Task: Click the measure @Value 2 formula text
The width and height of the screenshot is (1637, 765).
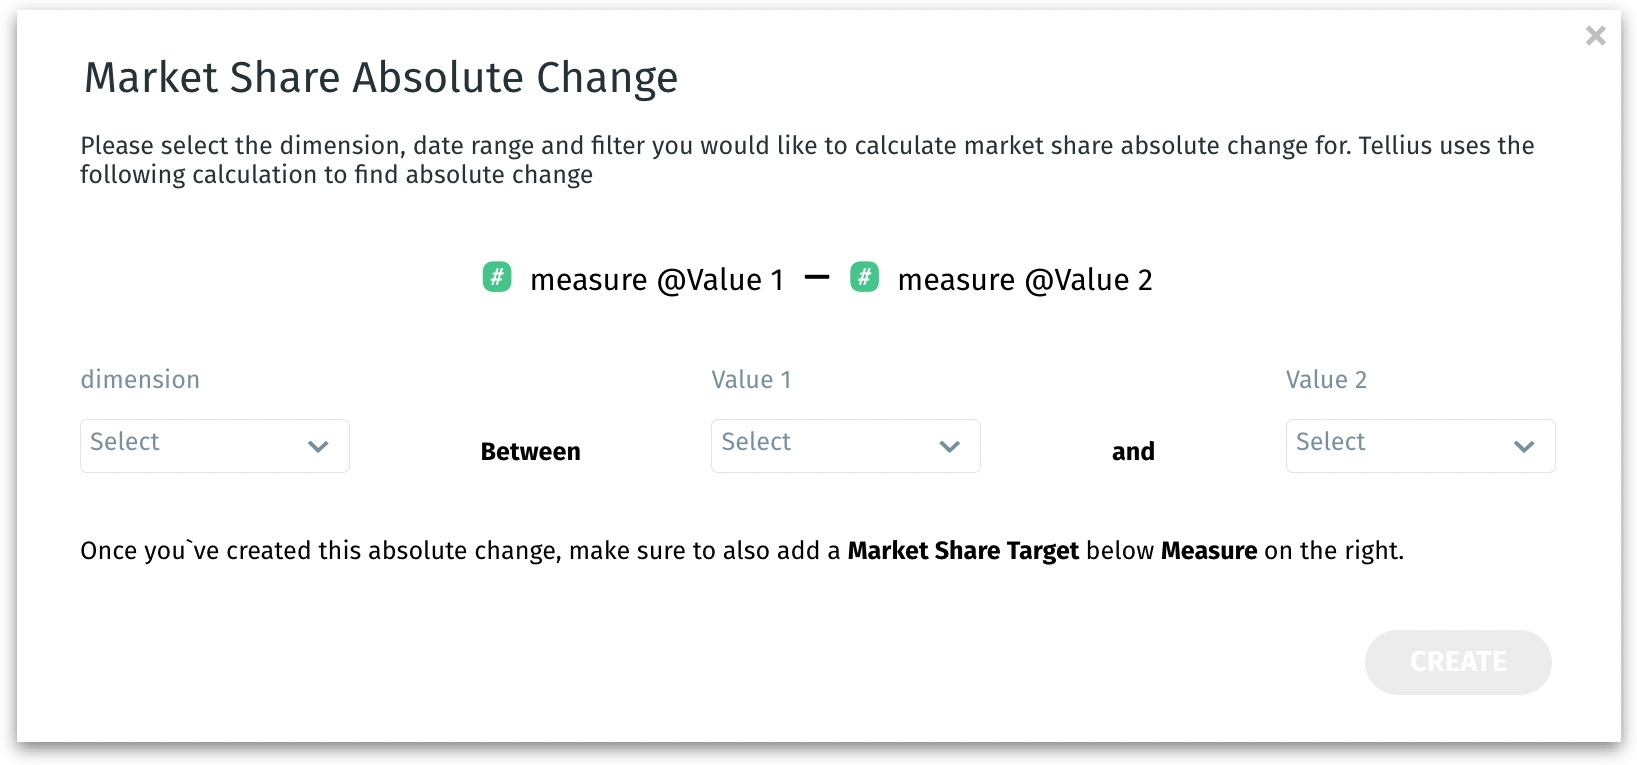Action: coord(1024,280)
